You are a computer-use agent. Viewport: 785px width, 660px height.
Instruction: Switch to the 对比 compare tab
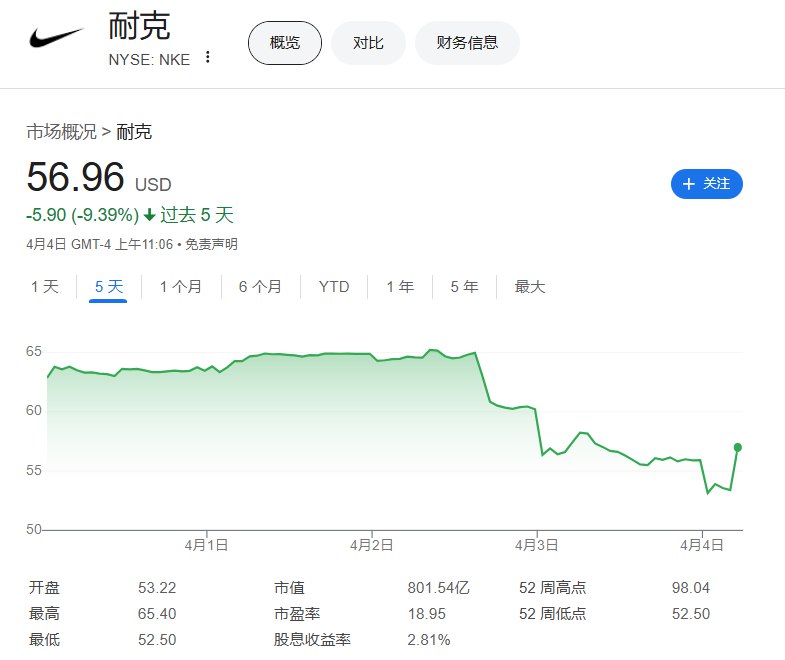pos(368,43)
